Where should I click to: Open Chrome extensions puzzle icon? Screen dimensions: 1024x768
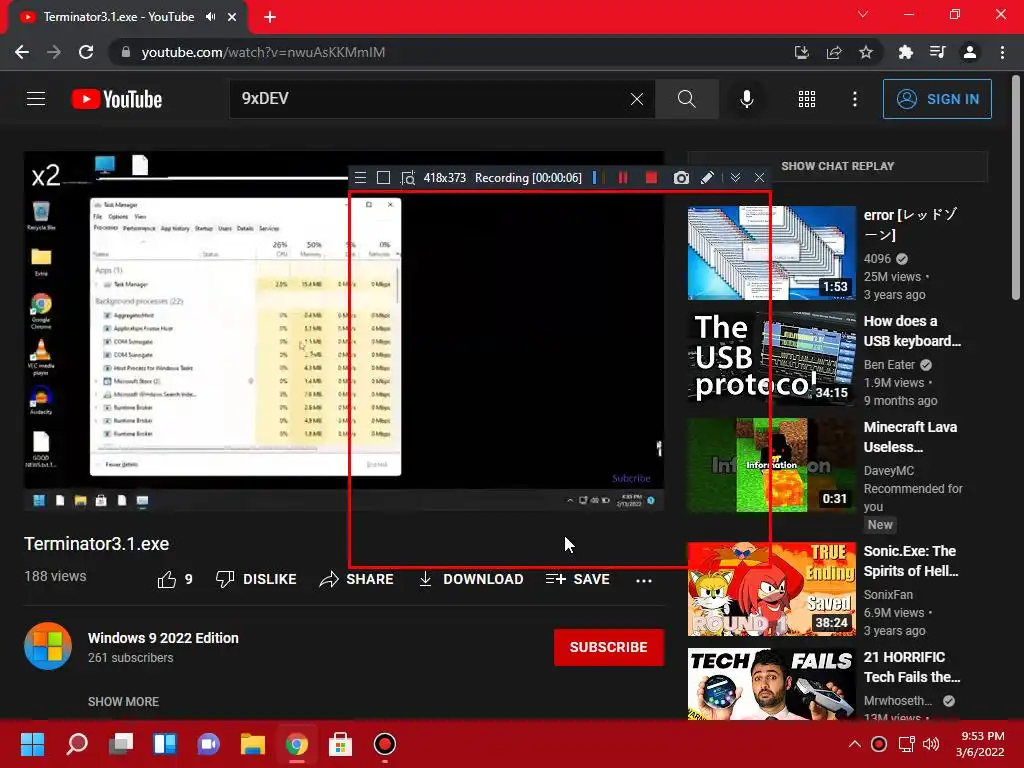pos(905,52)
